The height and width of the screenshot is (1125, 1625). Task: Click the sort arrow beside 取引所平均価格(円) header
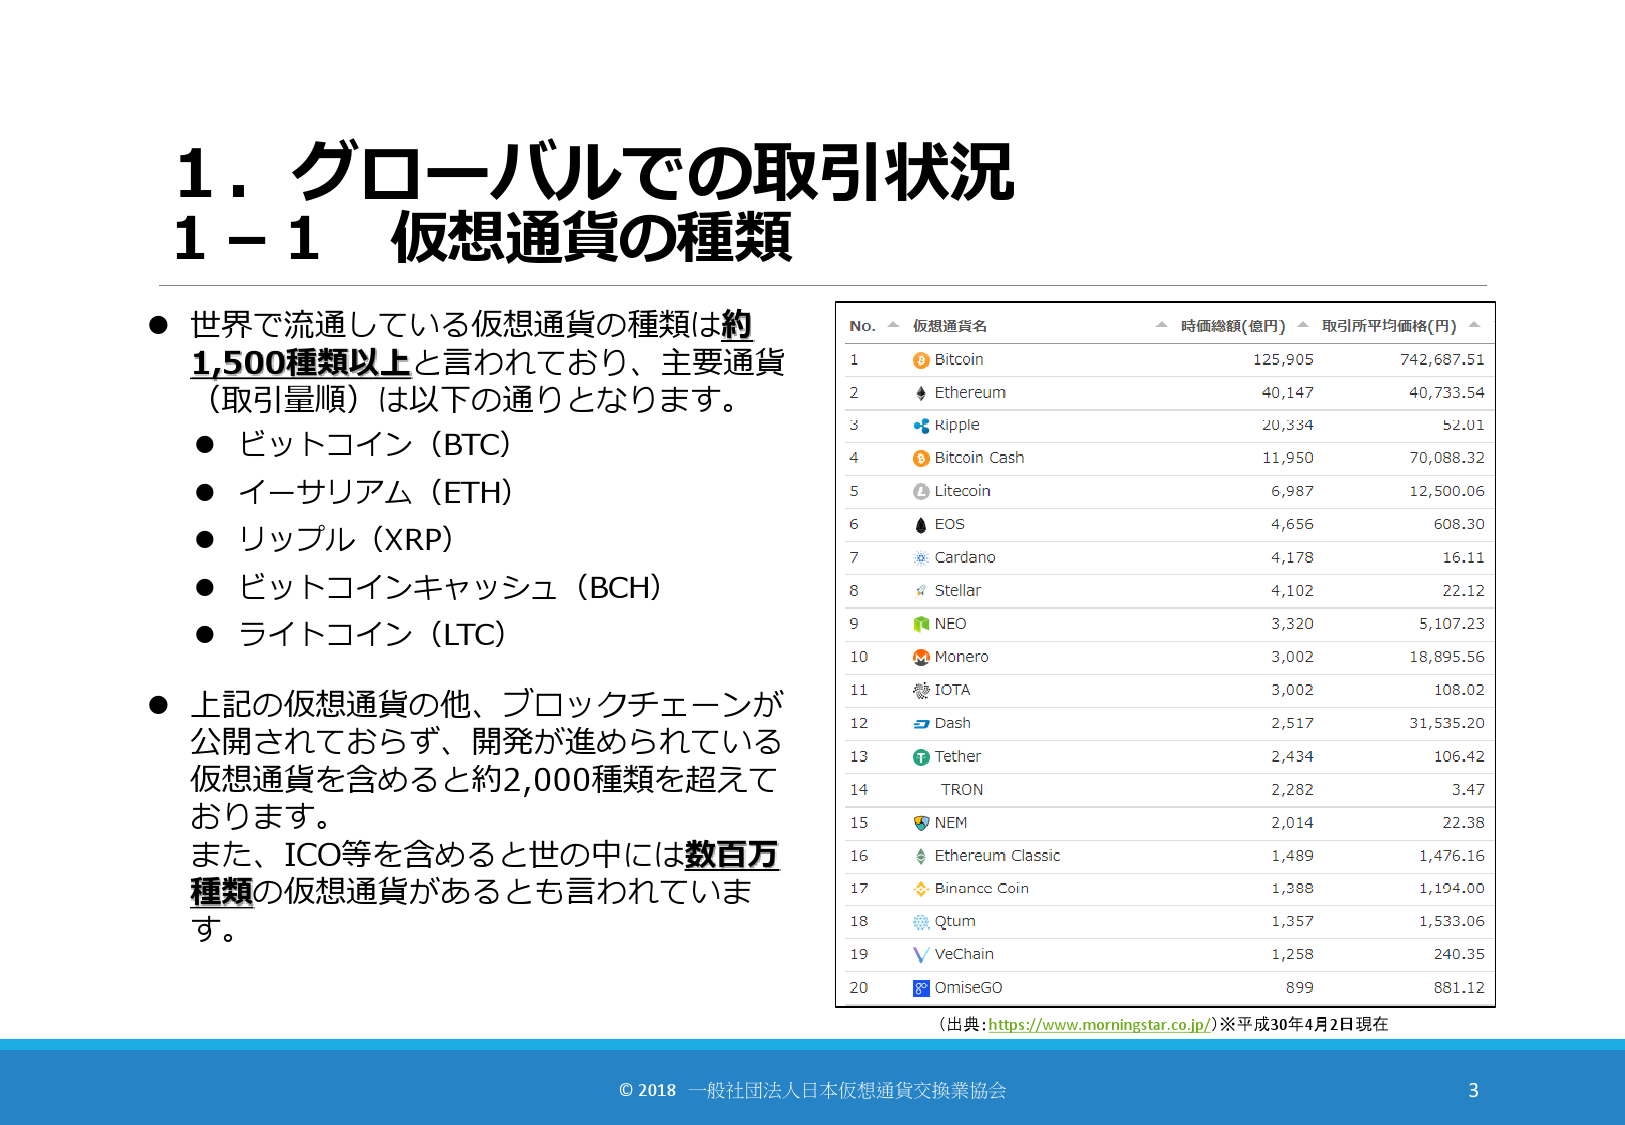[x=1474, y=325]
